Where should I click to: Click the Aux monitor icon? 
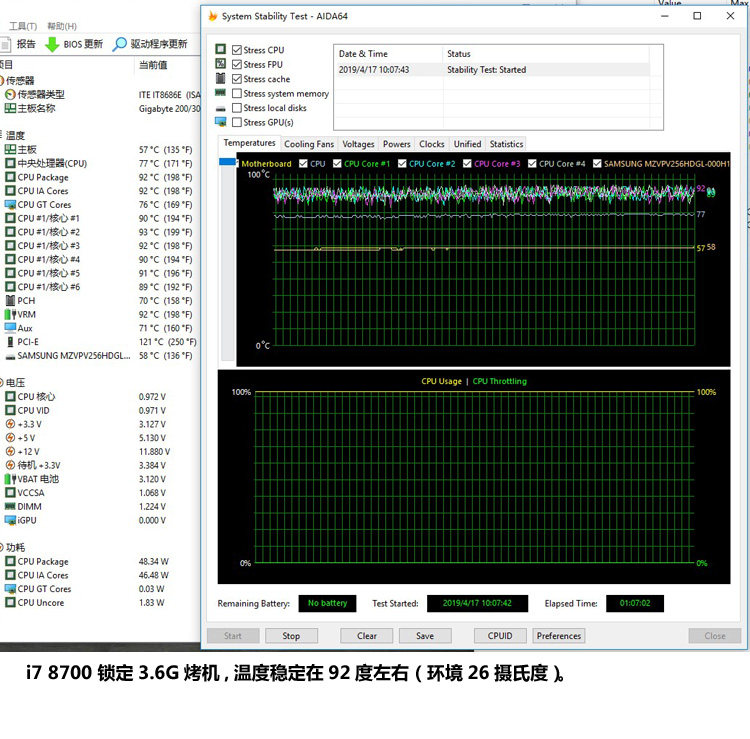[10, 328]
